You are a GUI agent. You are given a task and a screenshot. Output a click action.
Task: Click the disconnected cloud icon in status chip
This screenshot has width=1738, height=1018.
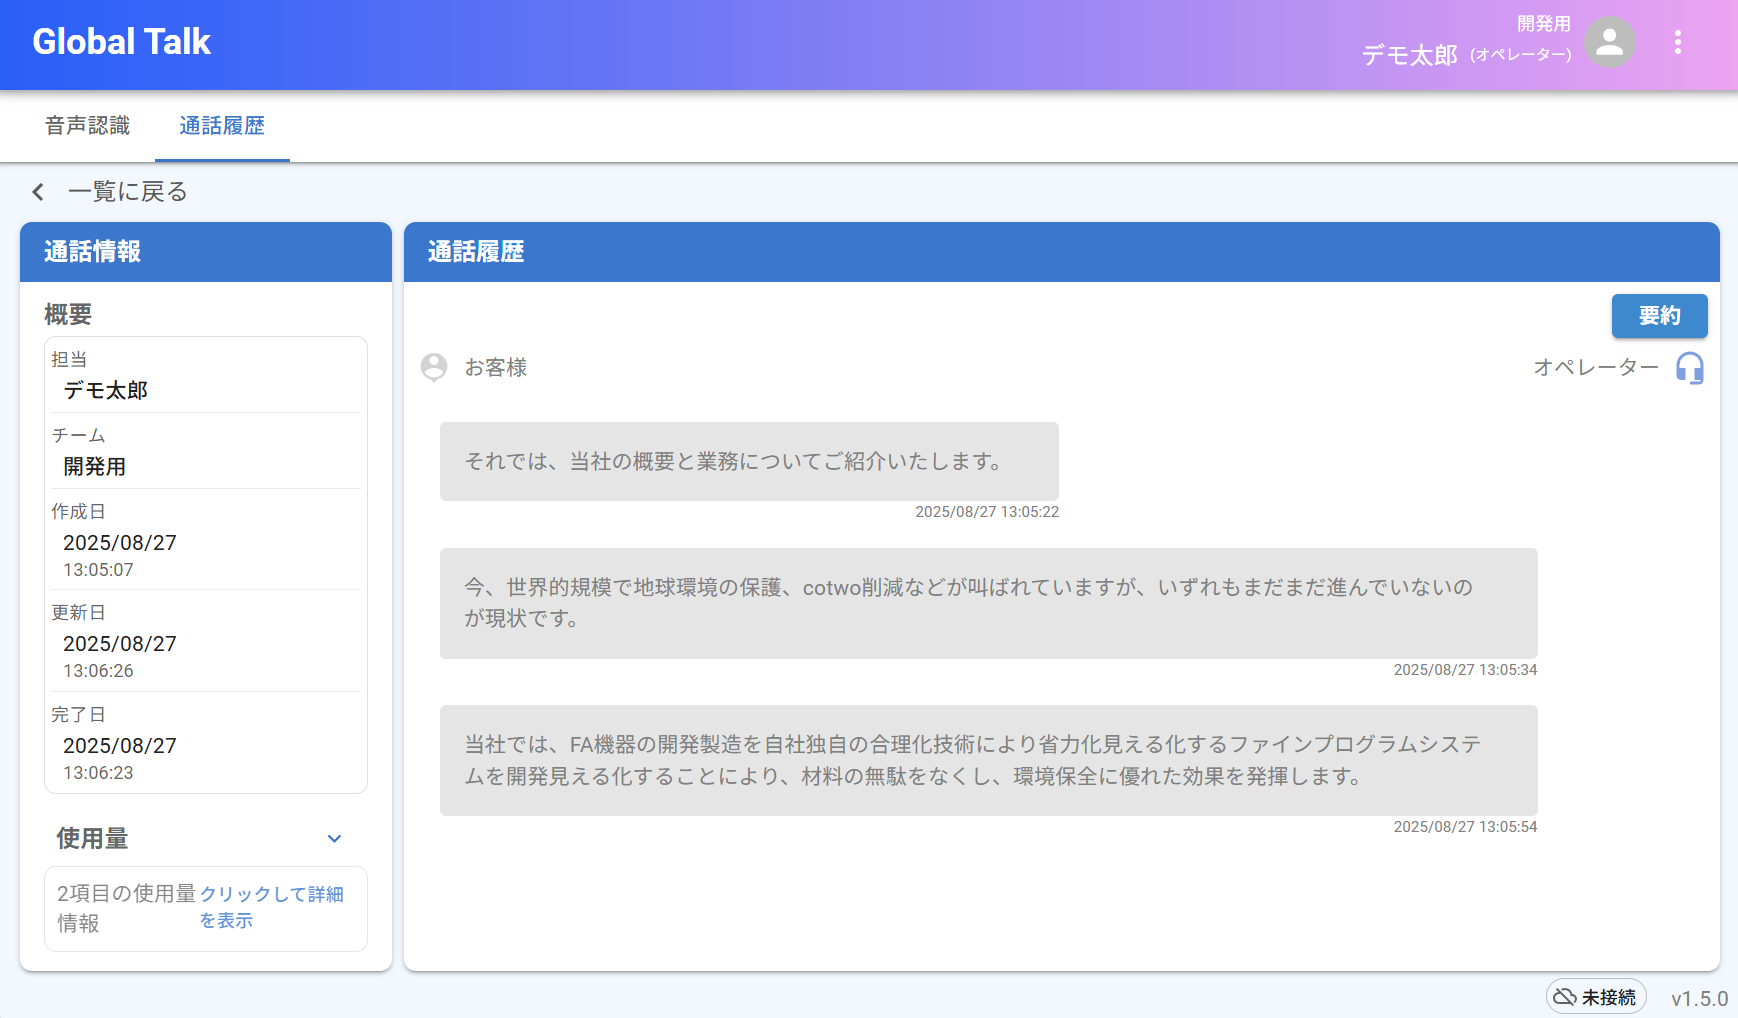pos(1565,997)
